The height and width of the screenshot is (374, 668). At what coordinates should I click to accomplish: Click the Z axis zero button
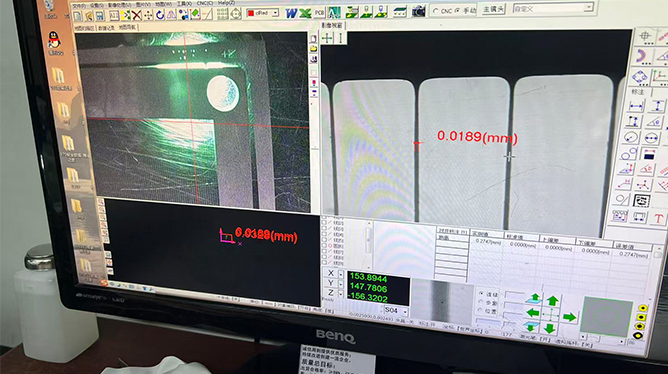click(x=331, y=293)
